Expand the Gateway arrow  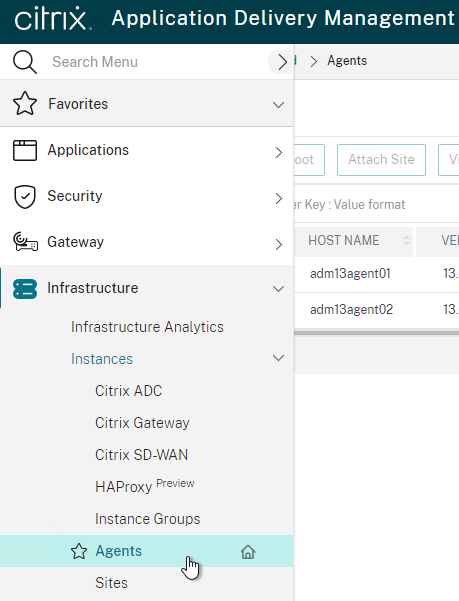(x=279, y=244)
